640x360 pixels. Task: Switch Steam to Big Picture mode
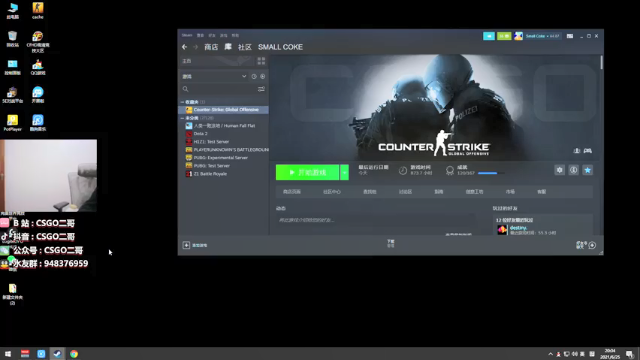click(570, 36)
